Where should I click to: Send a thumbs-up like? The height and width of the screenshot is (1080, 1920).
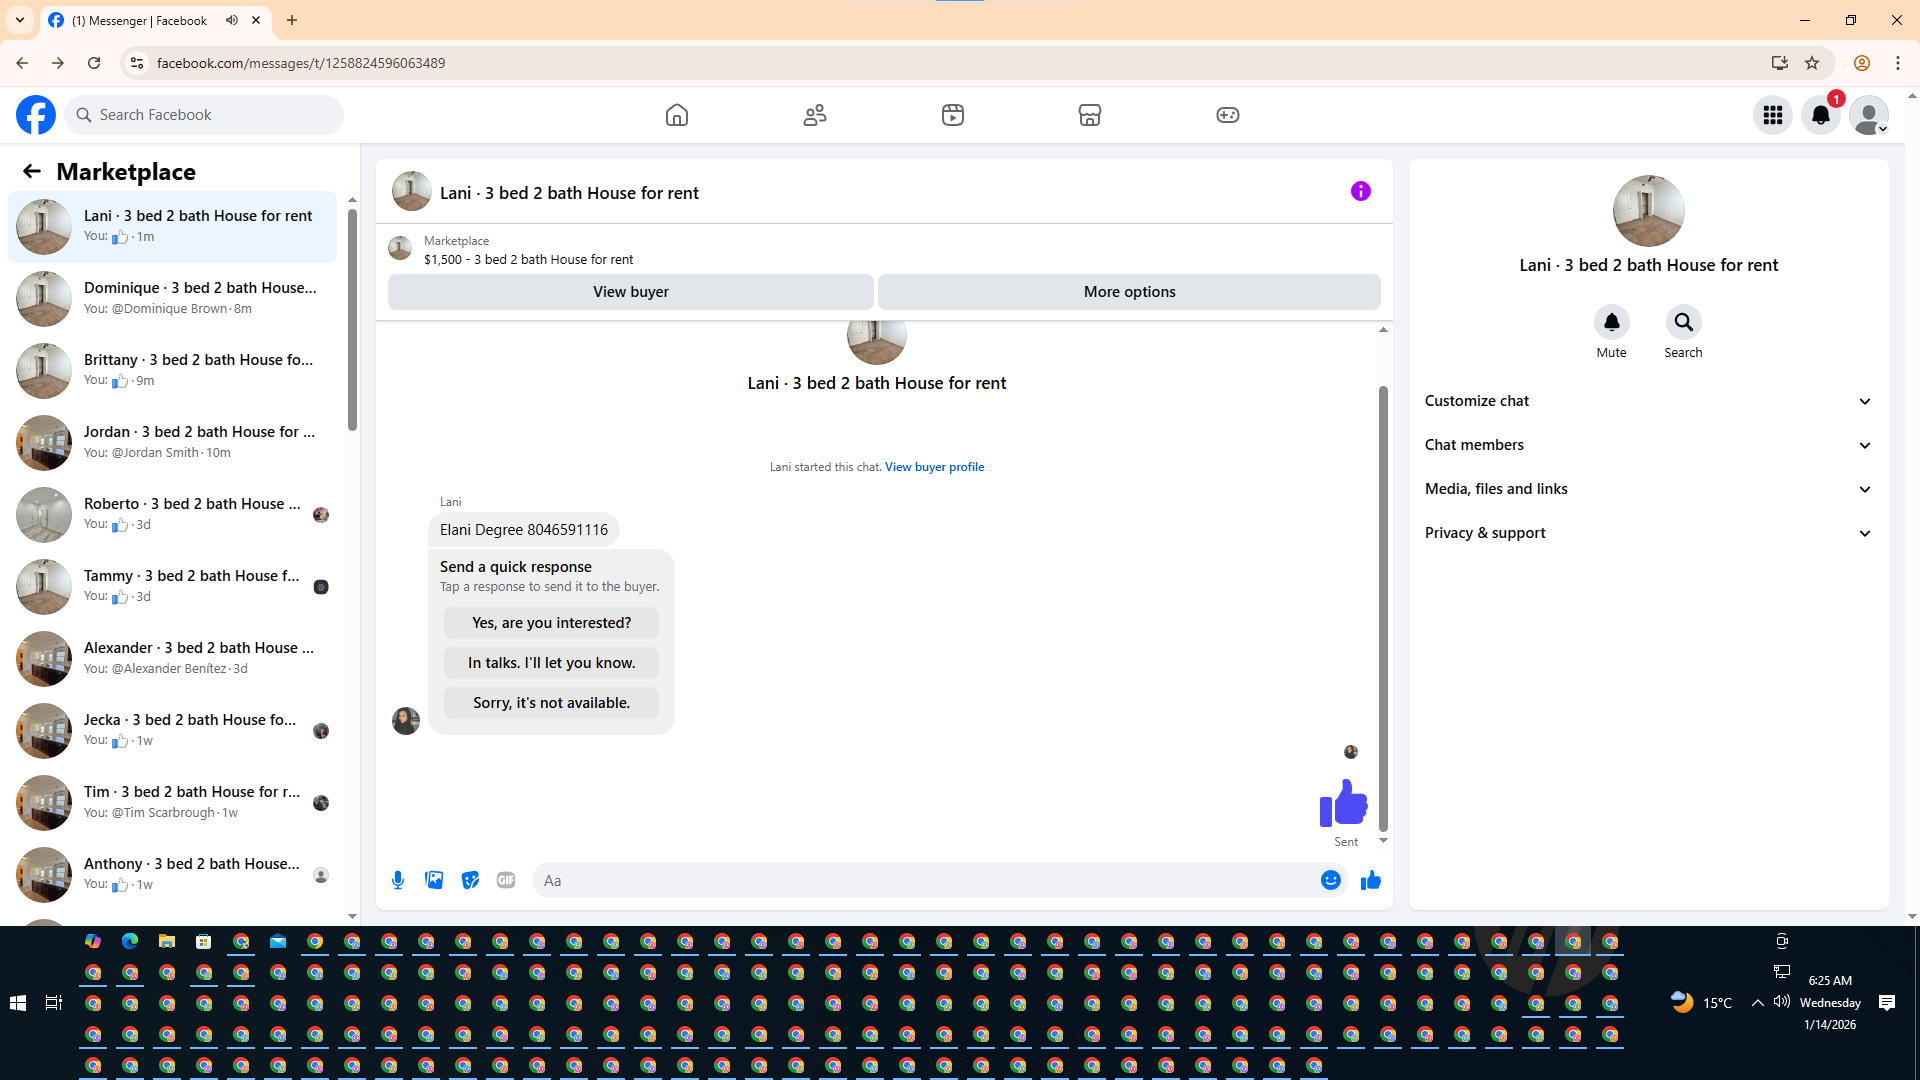(x=1370, y=880)
